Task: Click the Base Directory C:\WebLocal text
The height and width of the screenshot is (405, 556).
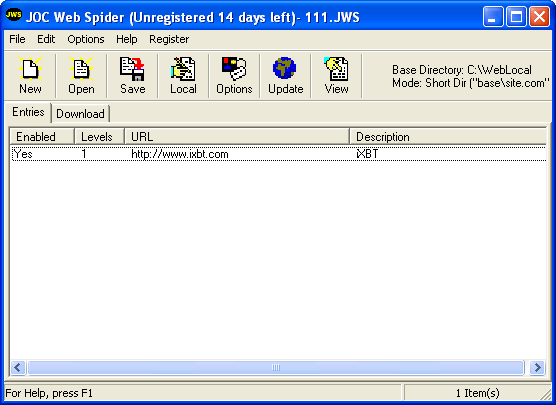Action: [x=462, y=70]
